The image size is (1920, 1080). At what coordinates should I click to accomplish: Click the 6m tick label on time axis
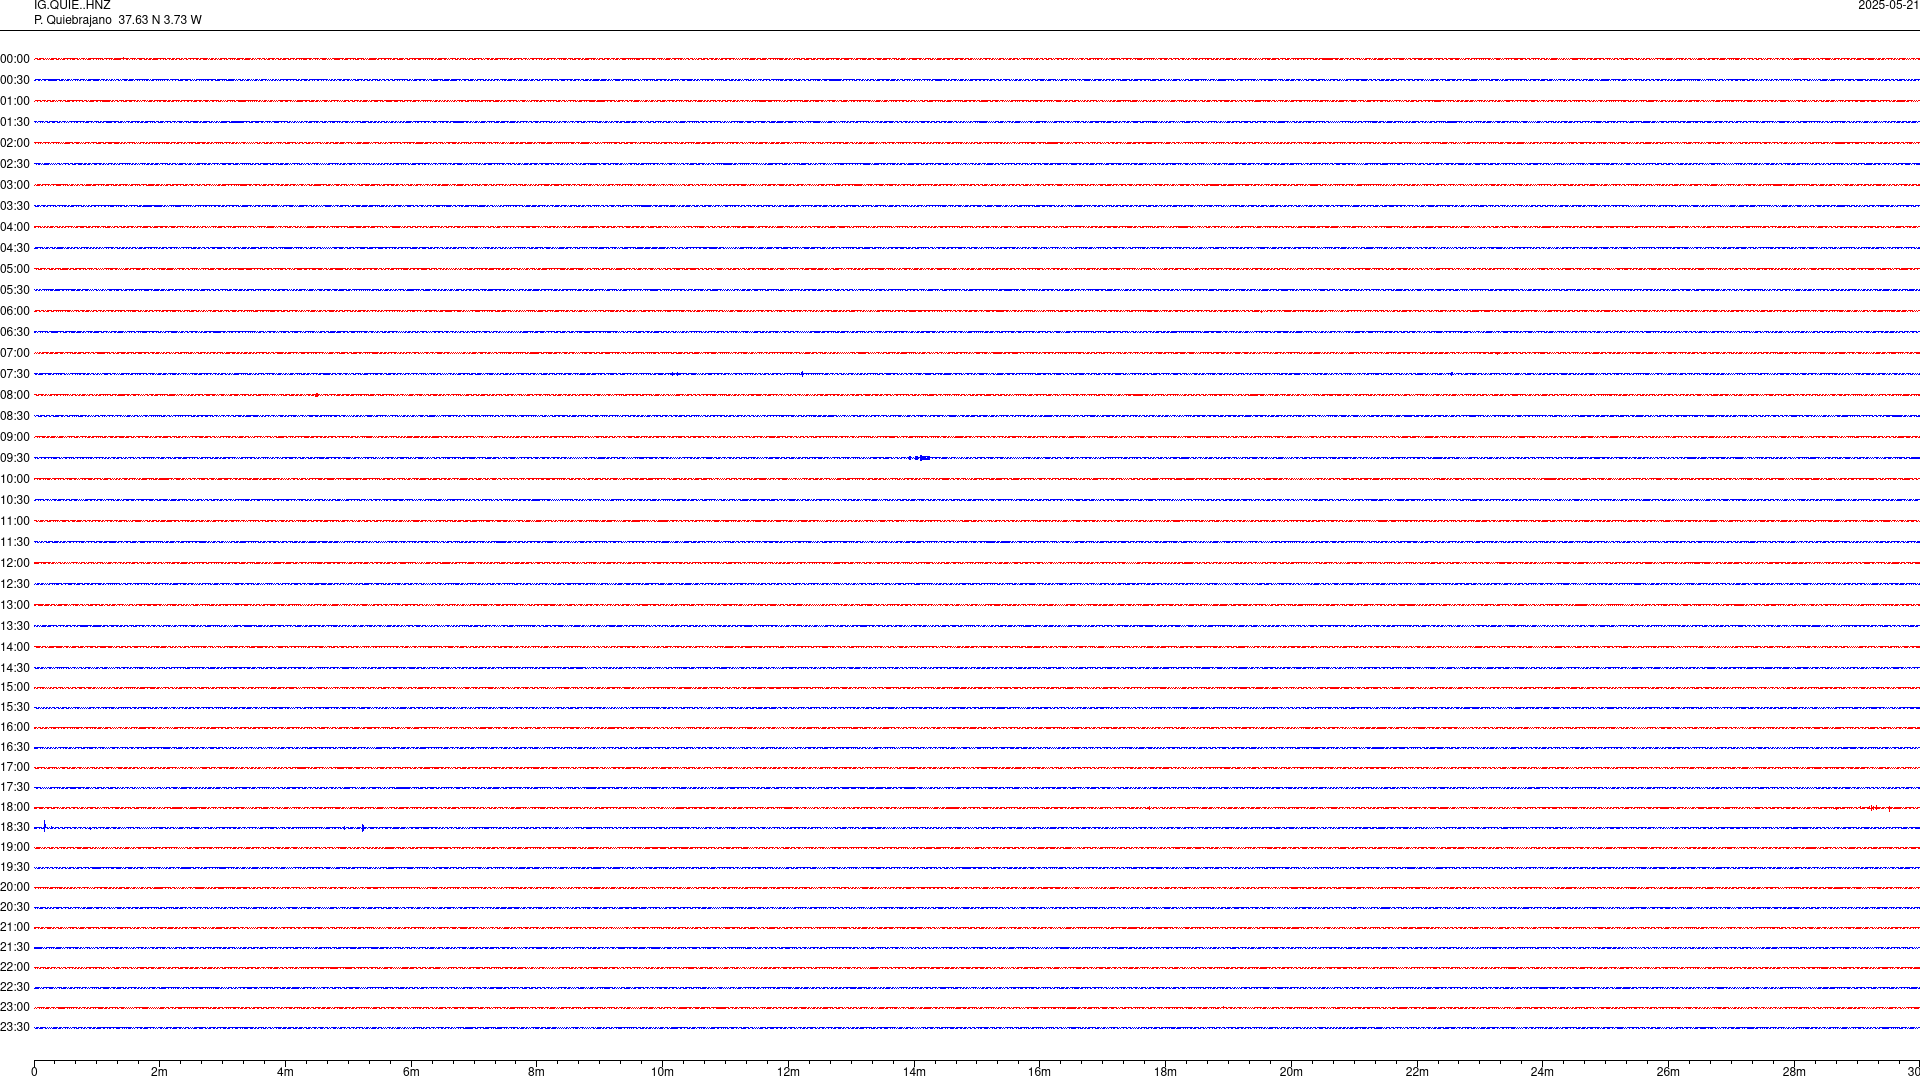(411, 1072)
